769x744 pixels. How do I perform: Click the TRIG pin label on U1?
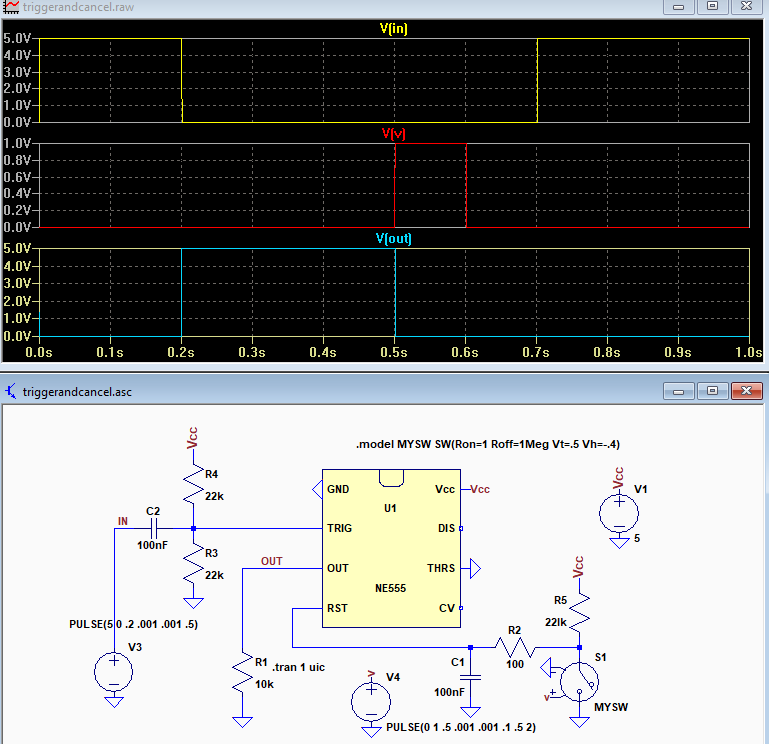[x=339, y=528]
